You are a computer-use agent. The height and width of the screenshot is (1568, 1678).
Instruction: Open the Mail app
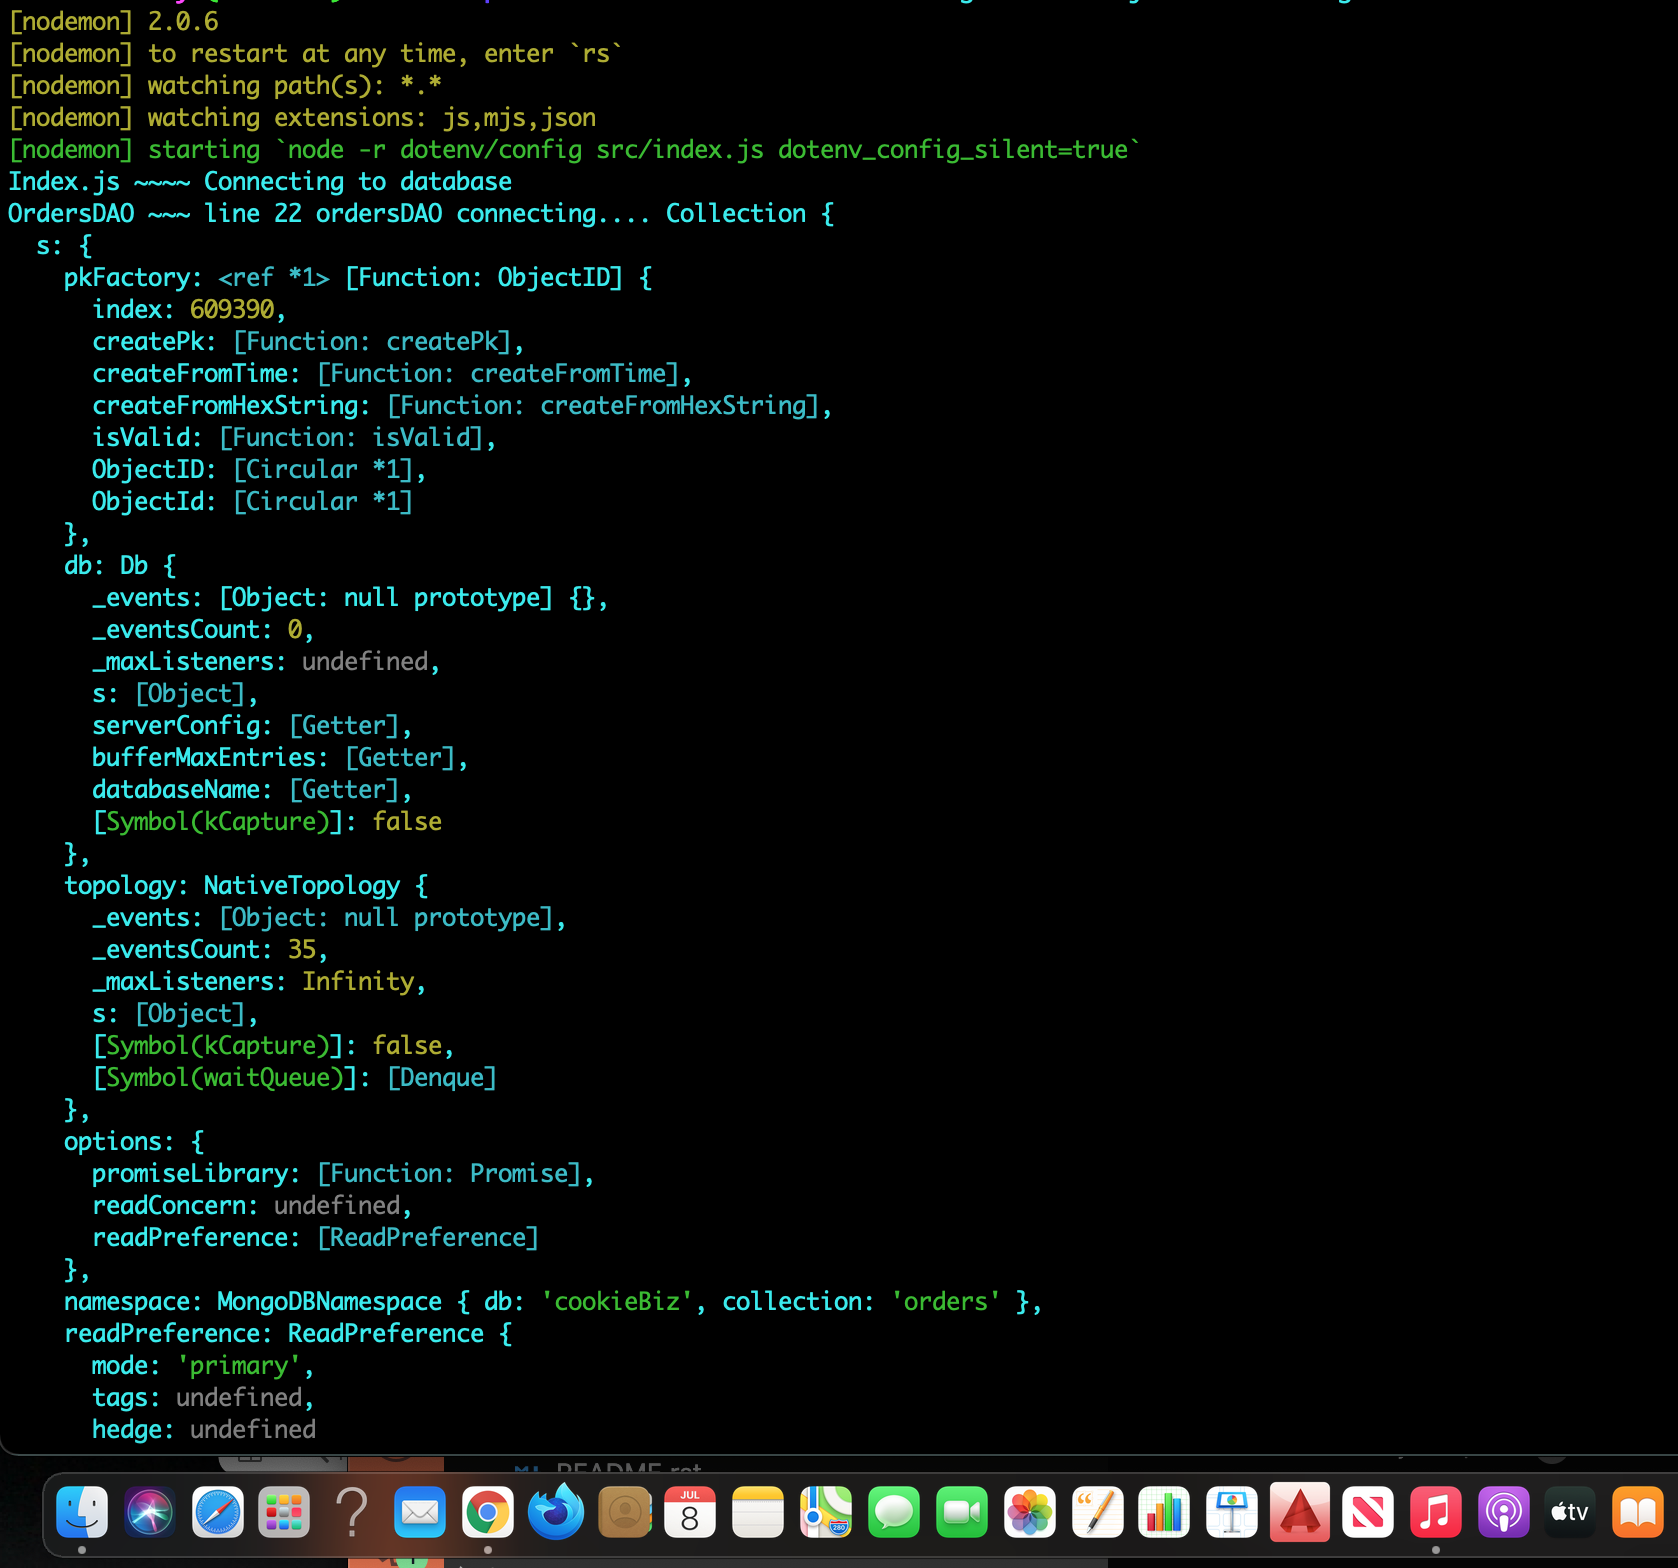(x=420, y=1512)
